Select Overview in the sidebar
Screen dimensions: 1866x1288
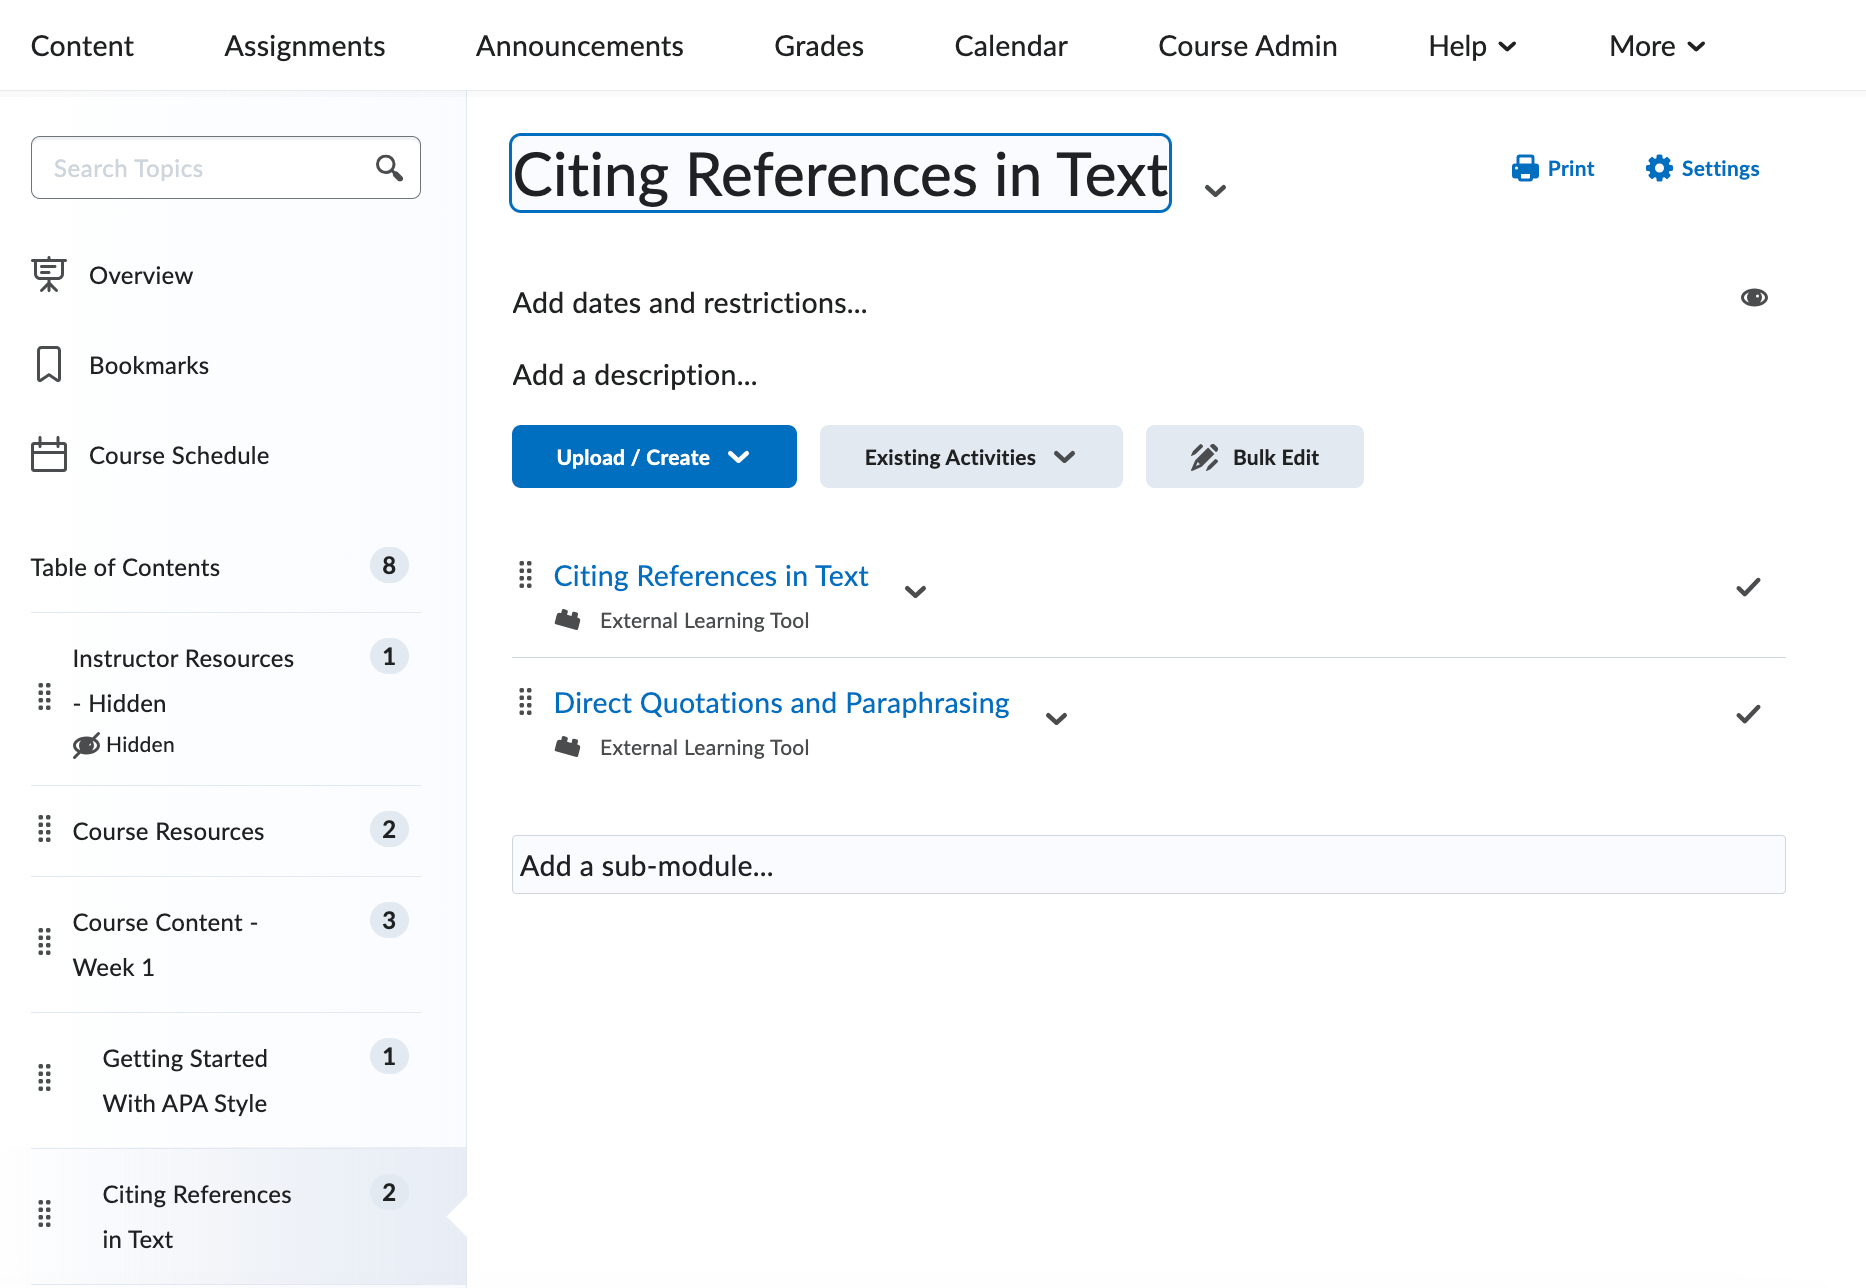(141, 275)
